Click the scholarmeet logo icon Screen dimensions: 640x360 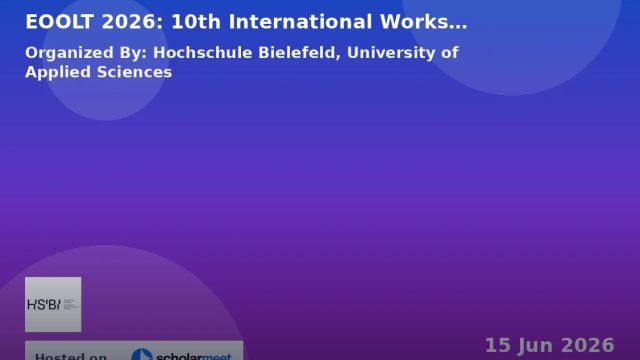point(142,354)
